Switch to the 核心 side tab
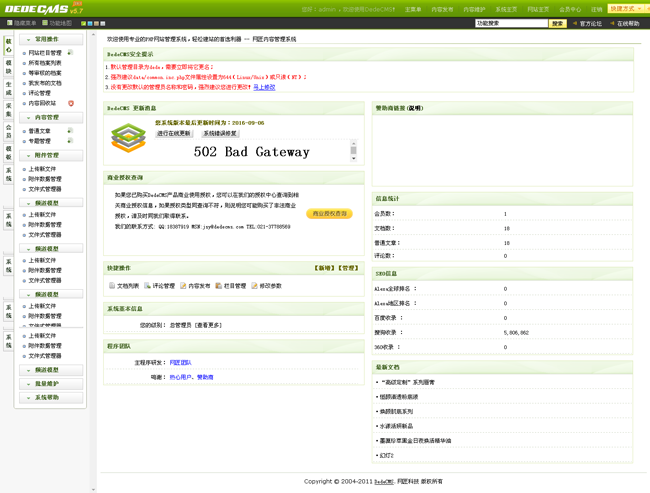 point(9,46)
